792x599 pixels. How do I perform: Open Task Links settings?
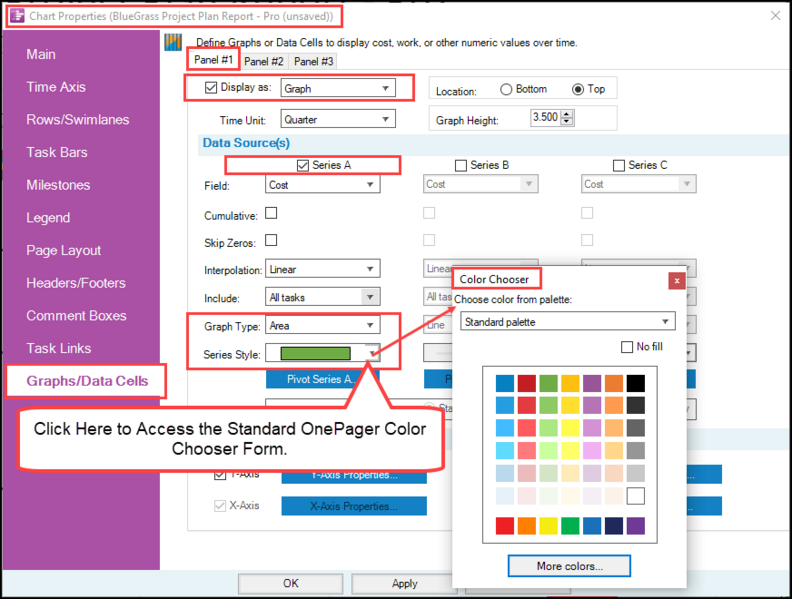[59, 348]
